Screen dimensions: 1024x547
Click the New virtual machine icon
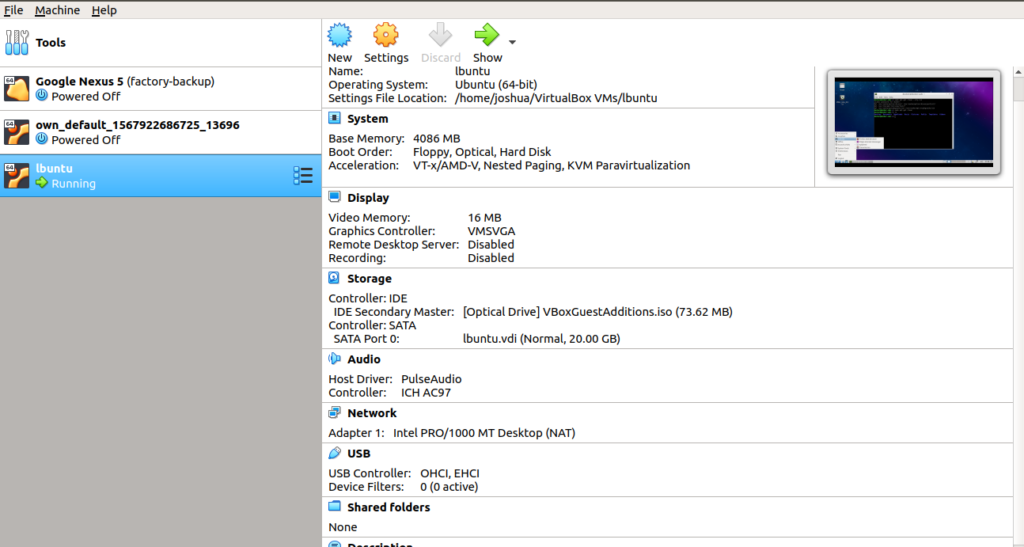point(340,35)
